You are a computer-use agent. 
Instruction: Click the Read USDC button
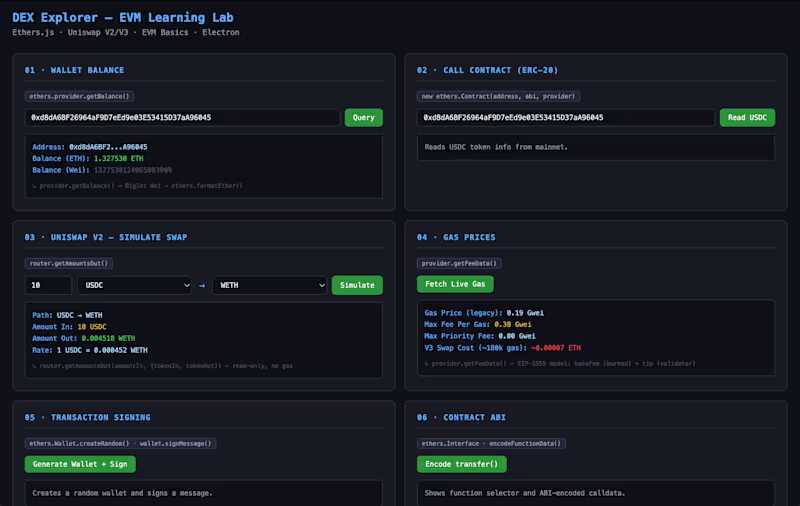pyautogui.click(x=747, y=117)
